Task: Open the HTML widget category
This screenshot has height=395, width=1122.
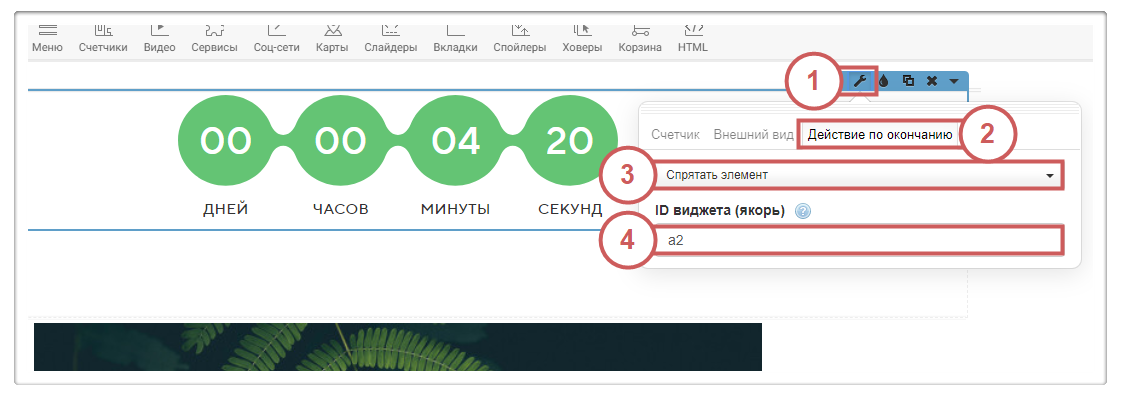Action: 693,40
